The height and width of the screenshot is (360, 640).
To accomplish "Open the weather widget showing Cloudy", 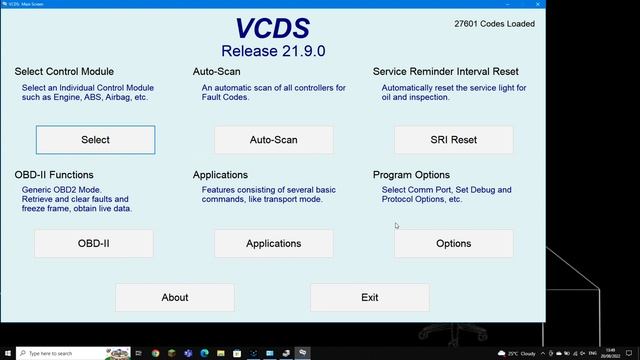I will coord(517,353).
